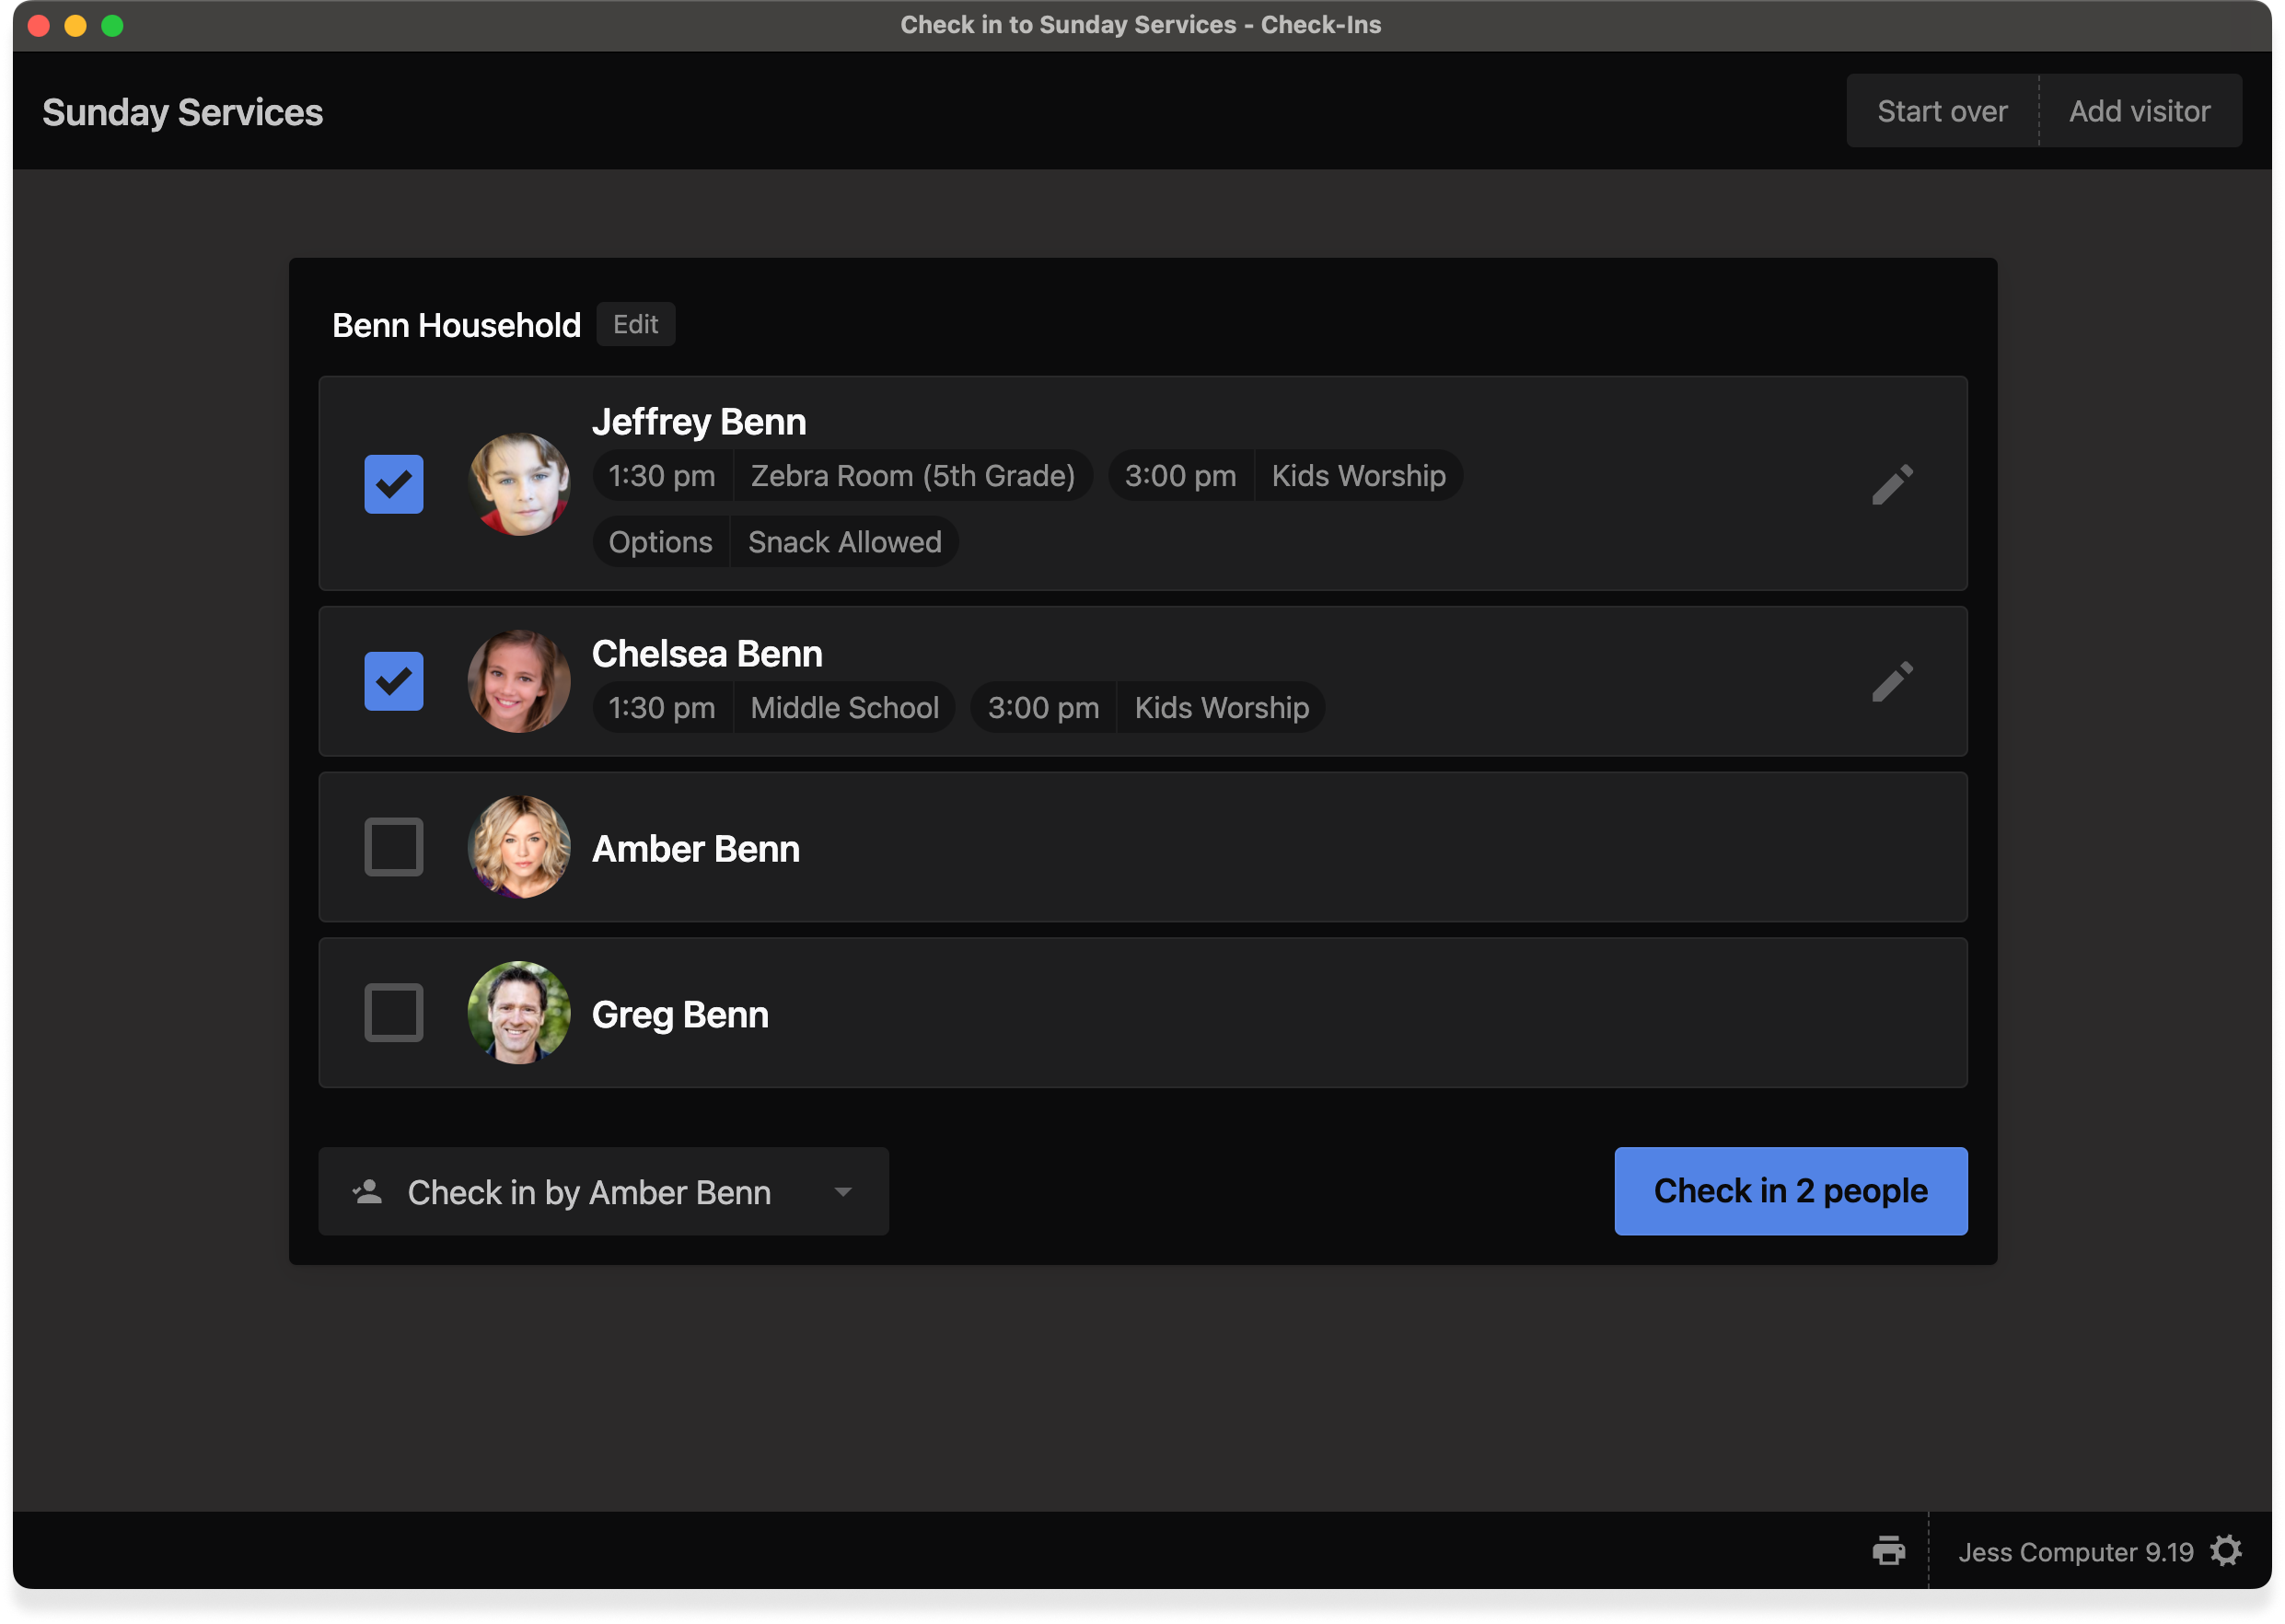Click Chelsea's Middle School tag
2285x1624 pixels.
point(844,707)
